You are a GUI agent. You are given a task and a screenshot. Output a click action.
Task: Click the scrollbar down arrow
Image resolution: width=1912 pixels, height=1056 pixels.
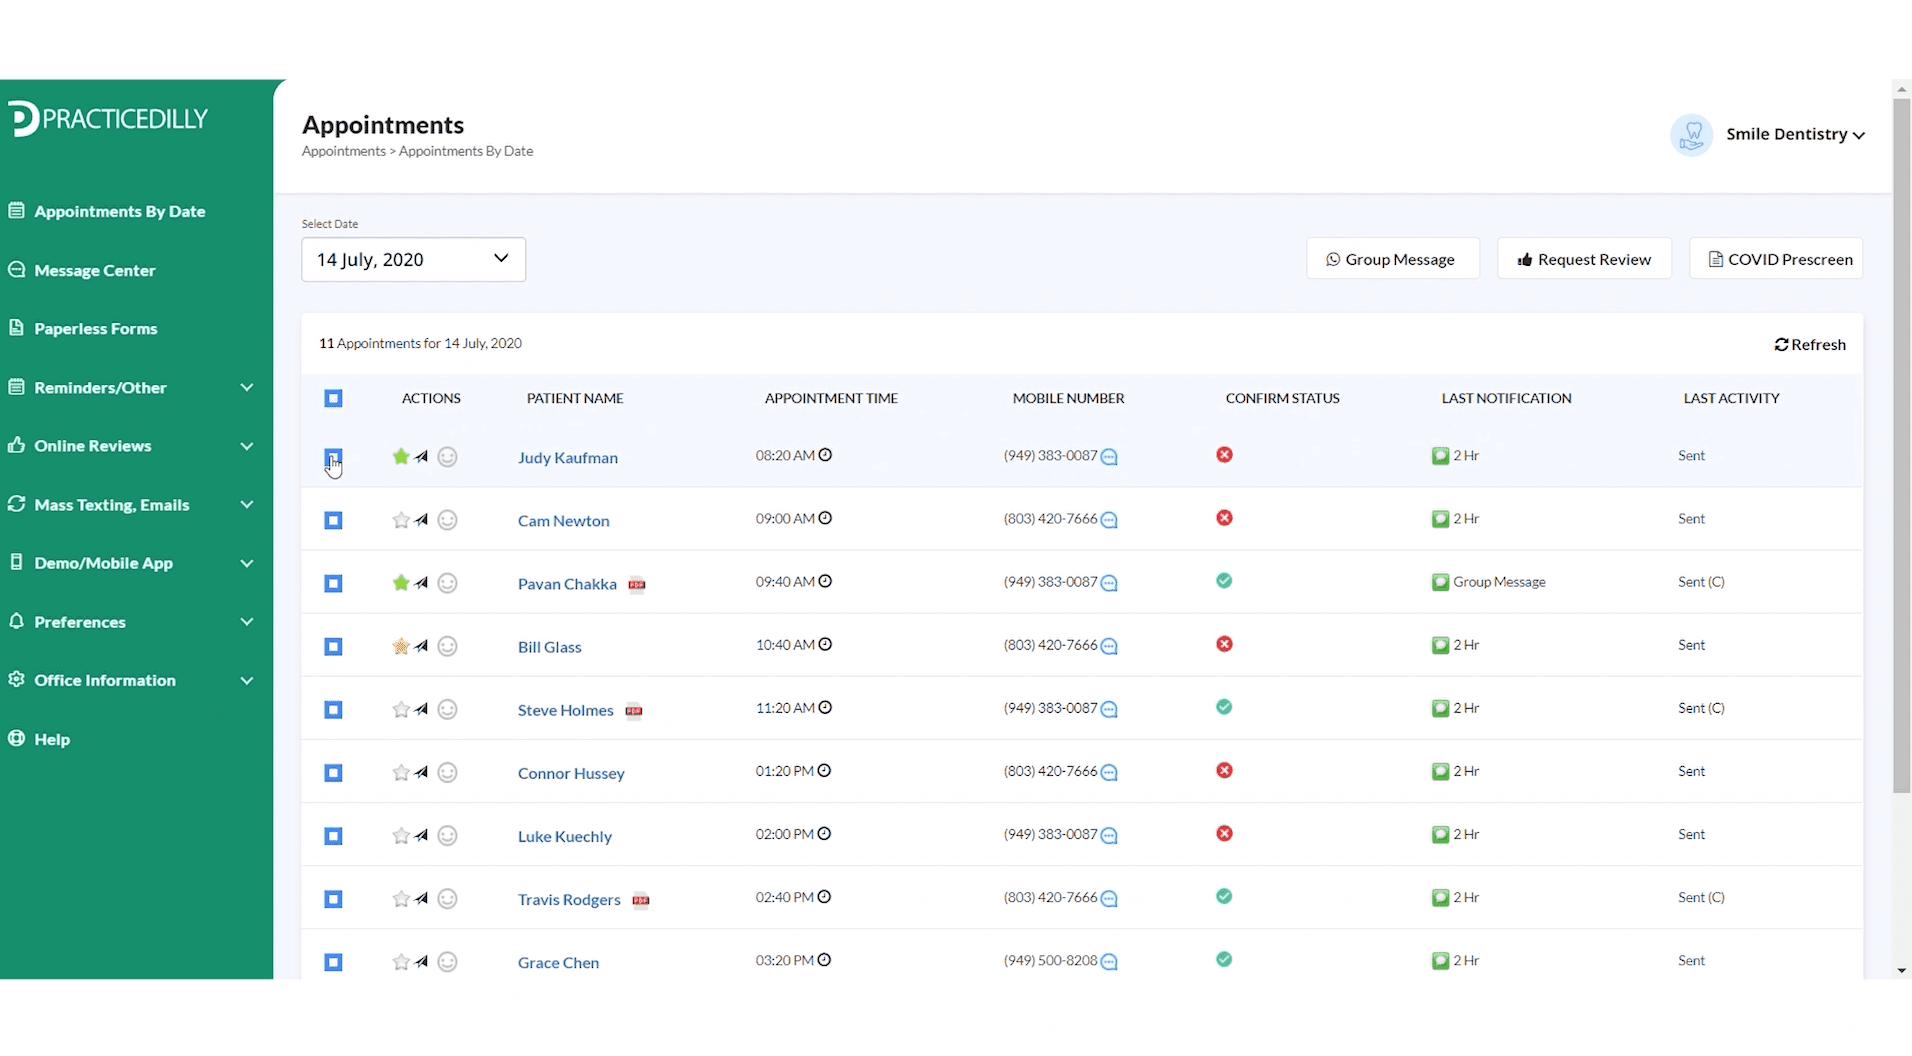(1902, 970)
